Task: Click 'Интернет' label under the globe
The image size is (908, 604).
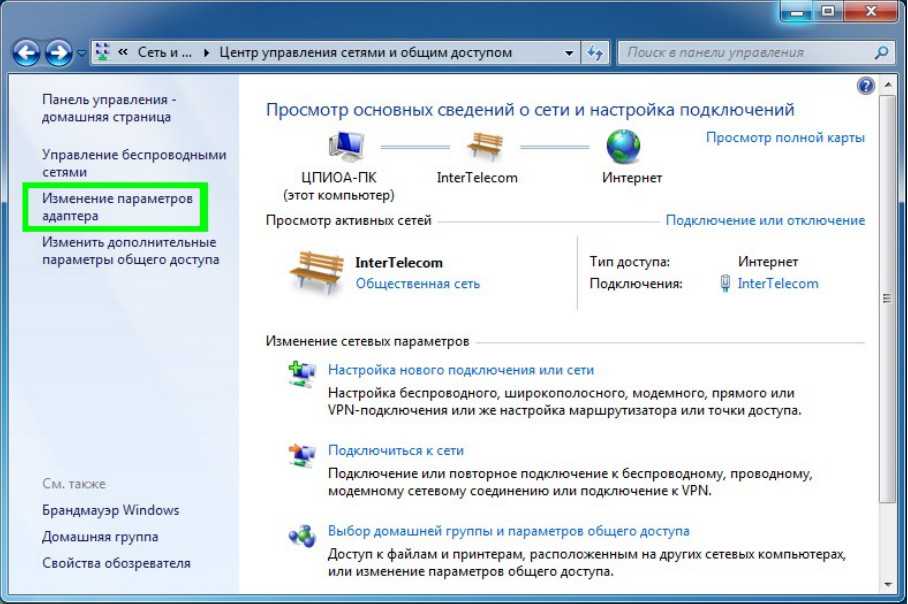Action: 631,178
